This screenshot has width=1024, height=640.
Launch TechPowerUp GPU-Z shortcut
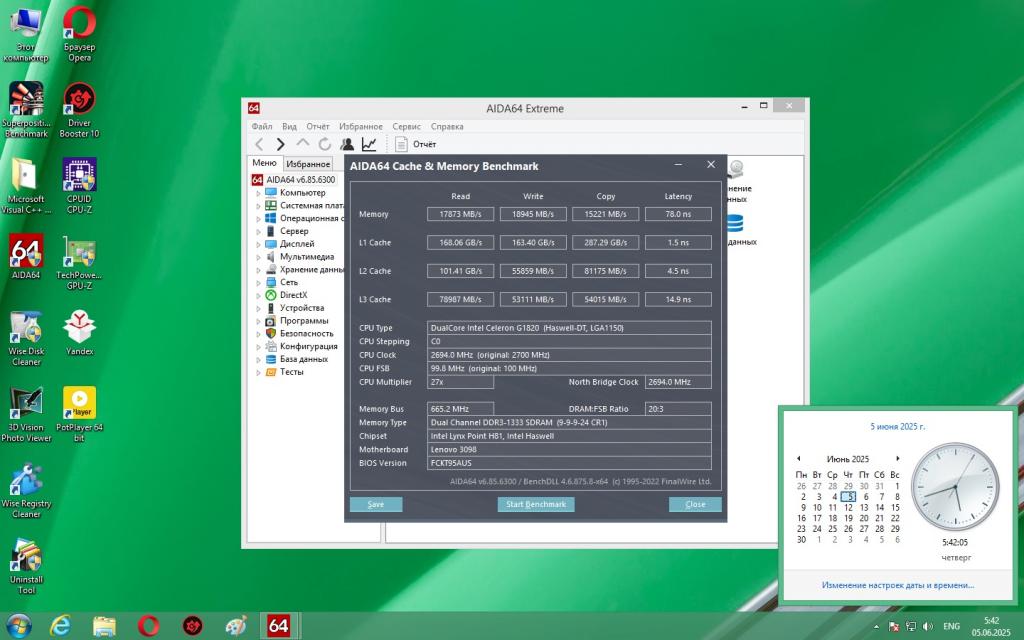coord(79,262)
